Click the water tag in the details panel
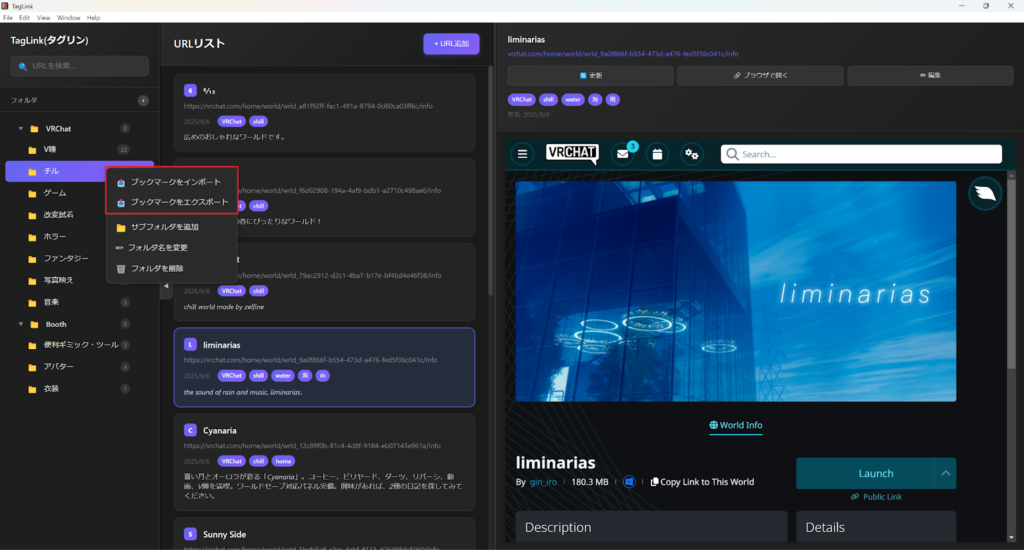Screen dimensions: 1024x550 (x=573, y=100)
